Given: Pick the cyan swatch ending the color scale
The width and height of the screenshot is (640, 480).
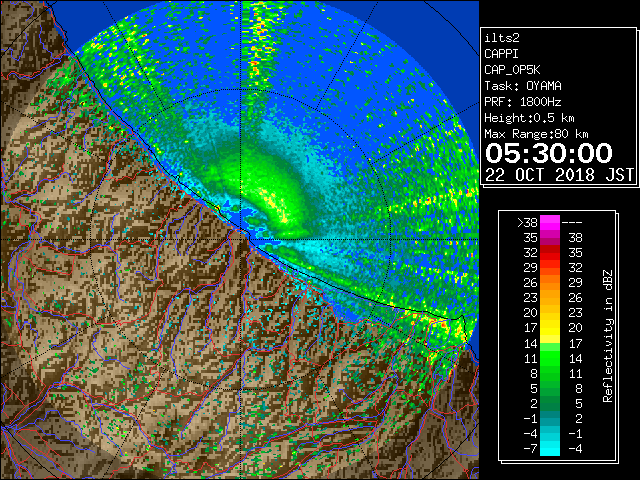Looking at the screenshot, I should [x=550, y=448].
